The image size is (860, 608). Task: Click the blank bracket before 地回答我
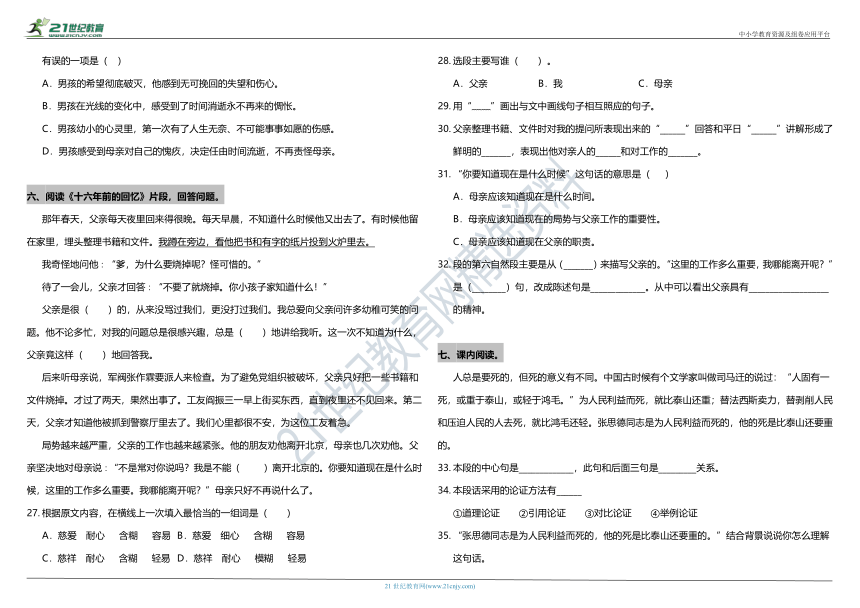pos(93,355)
